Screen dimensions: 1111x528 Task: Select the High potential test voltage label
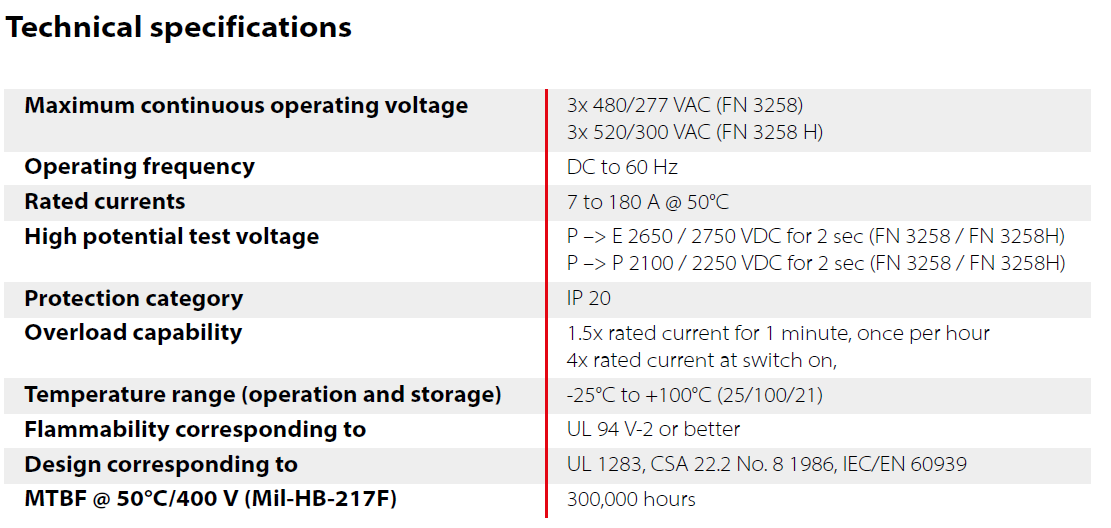pyautogui.click(x=171, y=237)
